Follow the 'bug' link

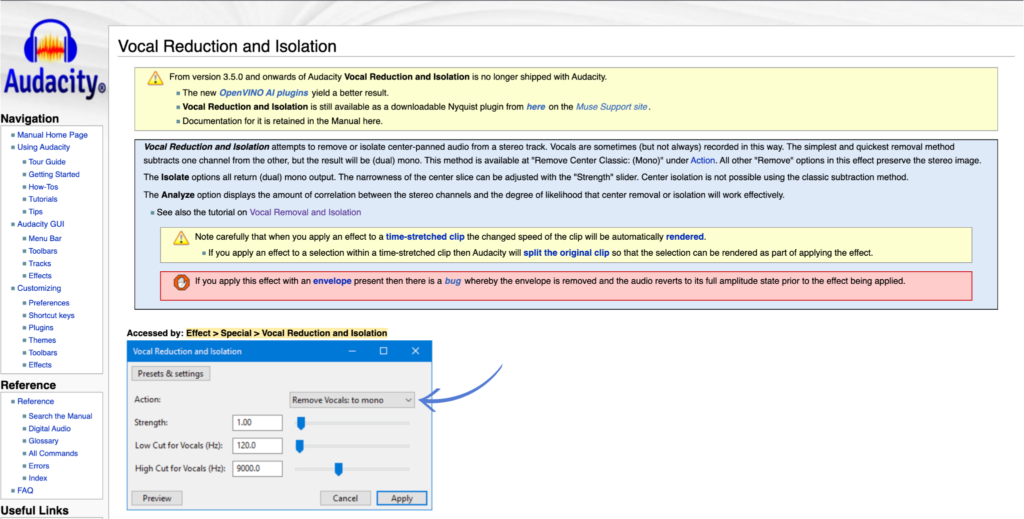tap(453, 282)
